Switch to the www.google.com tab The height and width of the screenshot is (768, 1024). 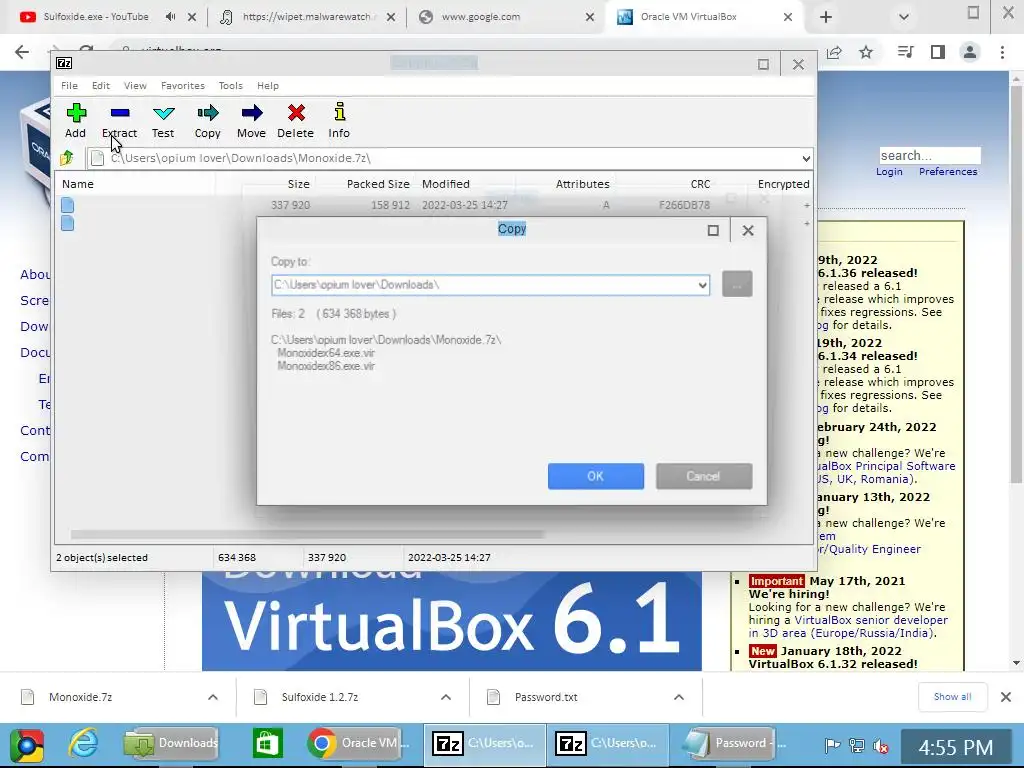pos(481,16)
